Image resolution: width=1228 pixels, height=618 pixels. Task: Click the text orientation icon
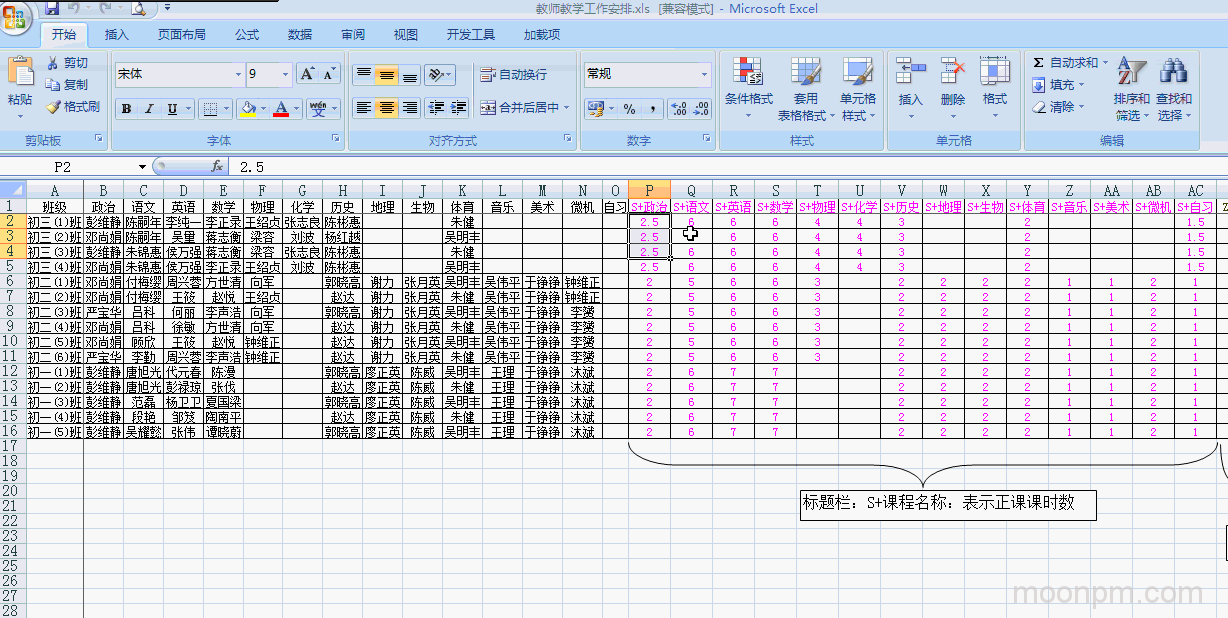click(x=435, y=75)
